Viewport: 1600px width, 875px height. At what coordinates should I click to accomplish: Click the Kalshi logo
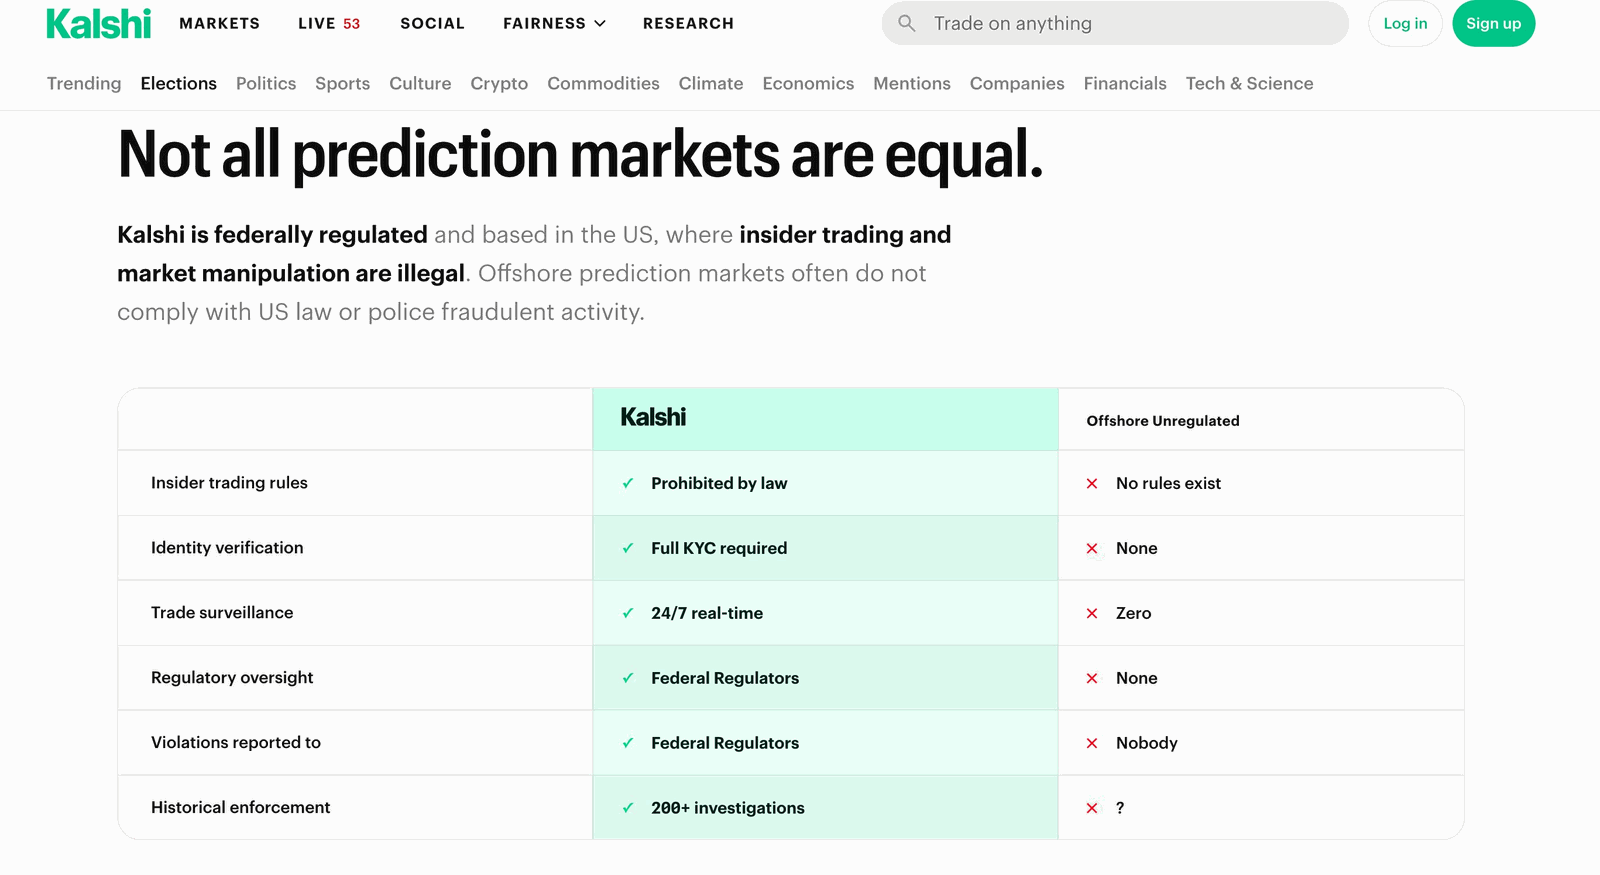(x=99, y=22)
